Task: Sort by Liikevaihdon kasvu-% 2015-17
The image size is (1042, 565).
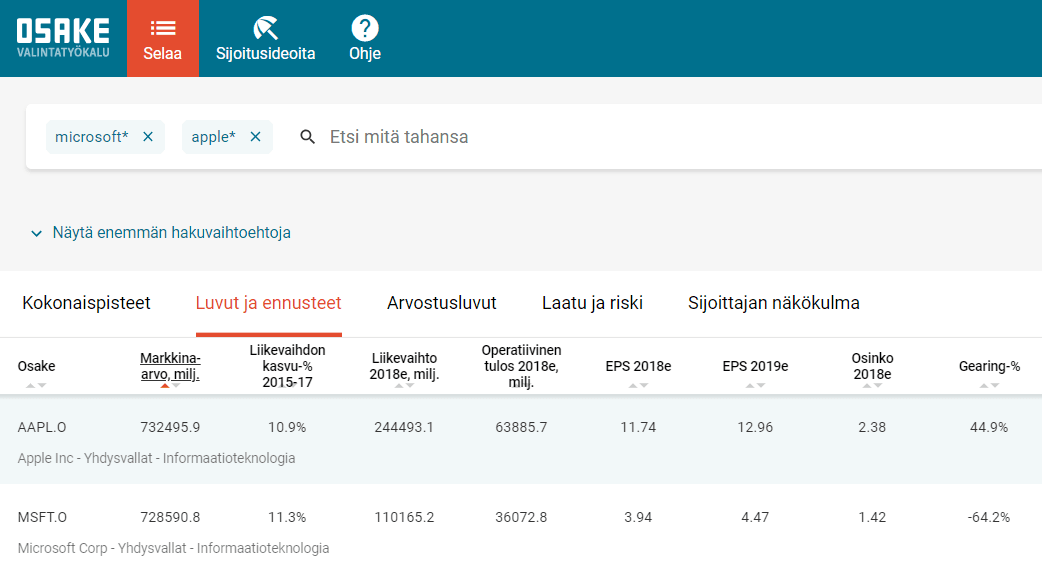Action: coord(287,366)
